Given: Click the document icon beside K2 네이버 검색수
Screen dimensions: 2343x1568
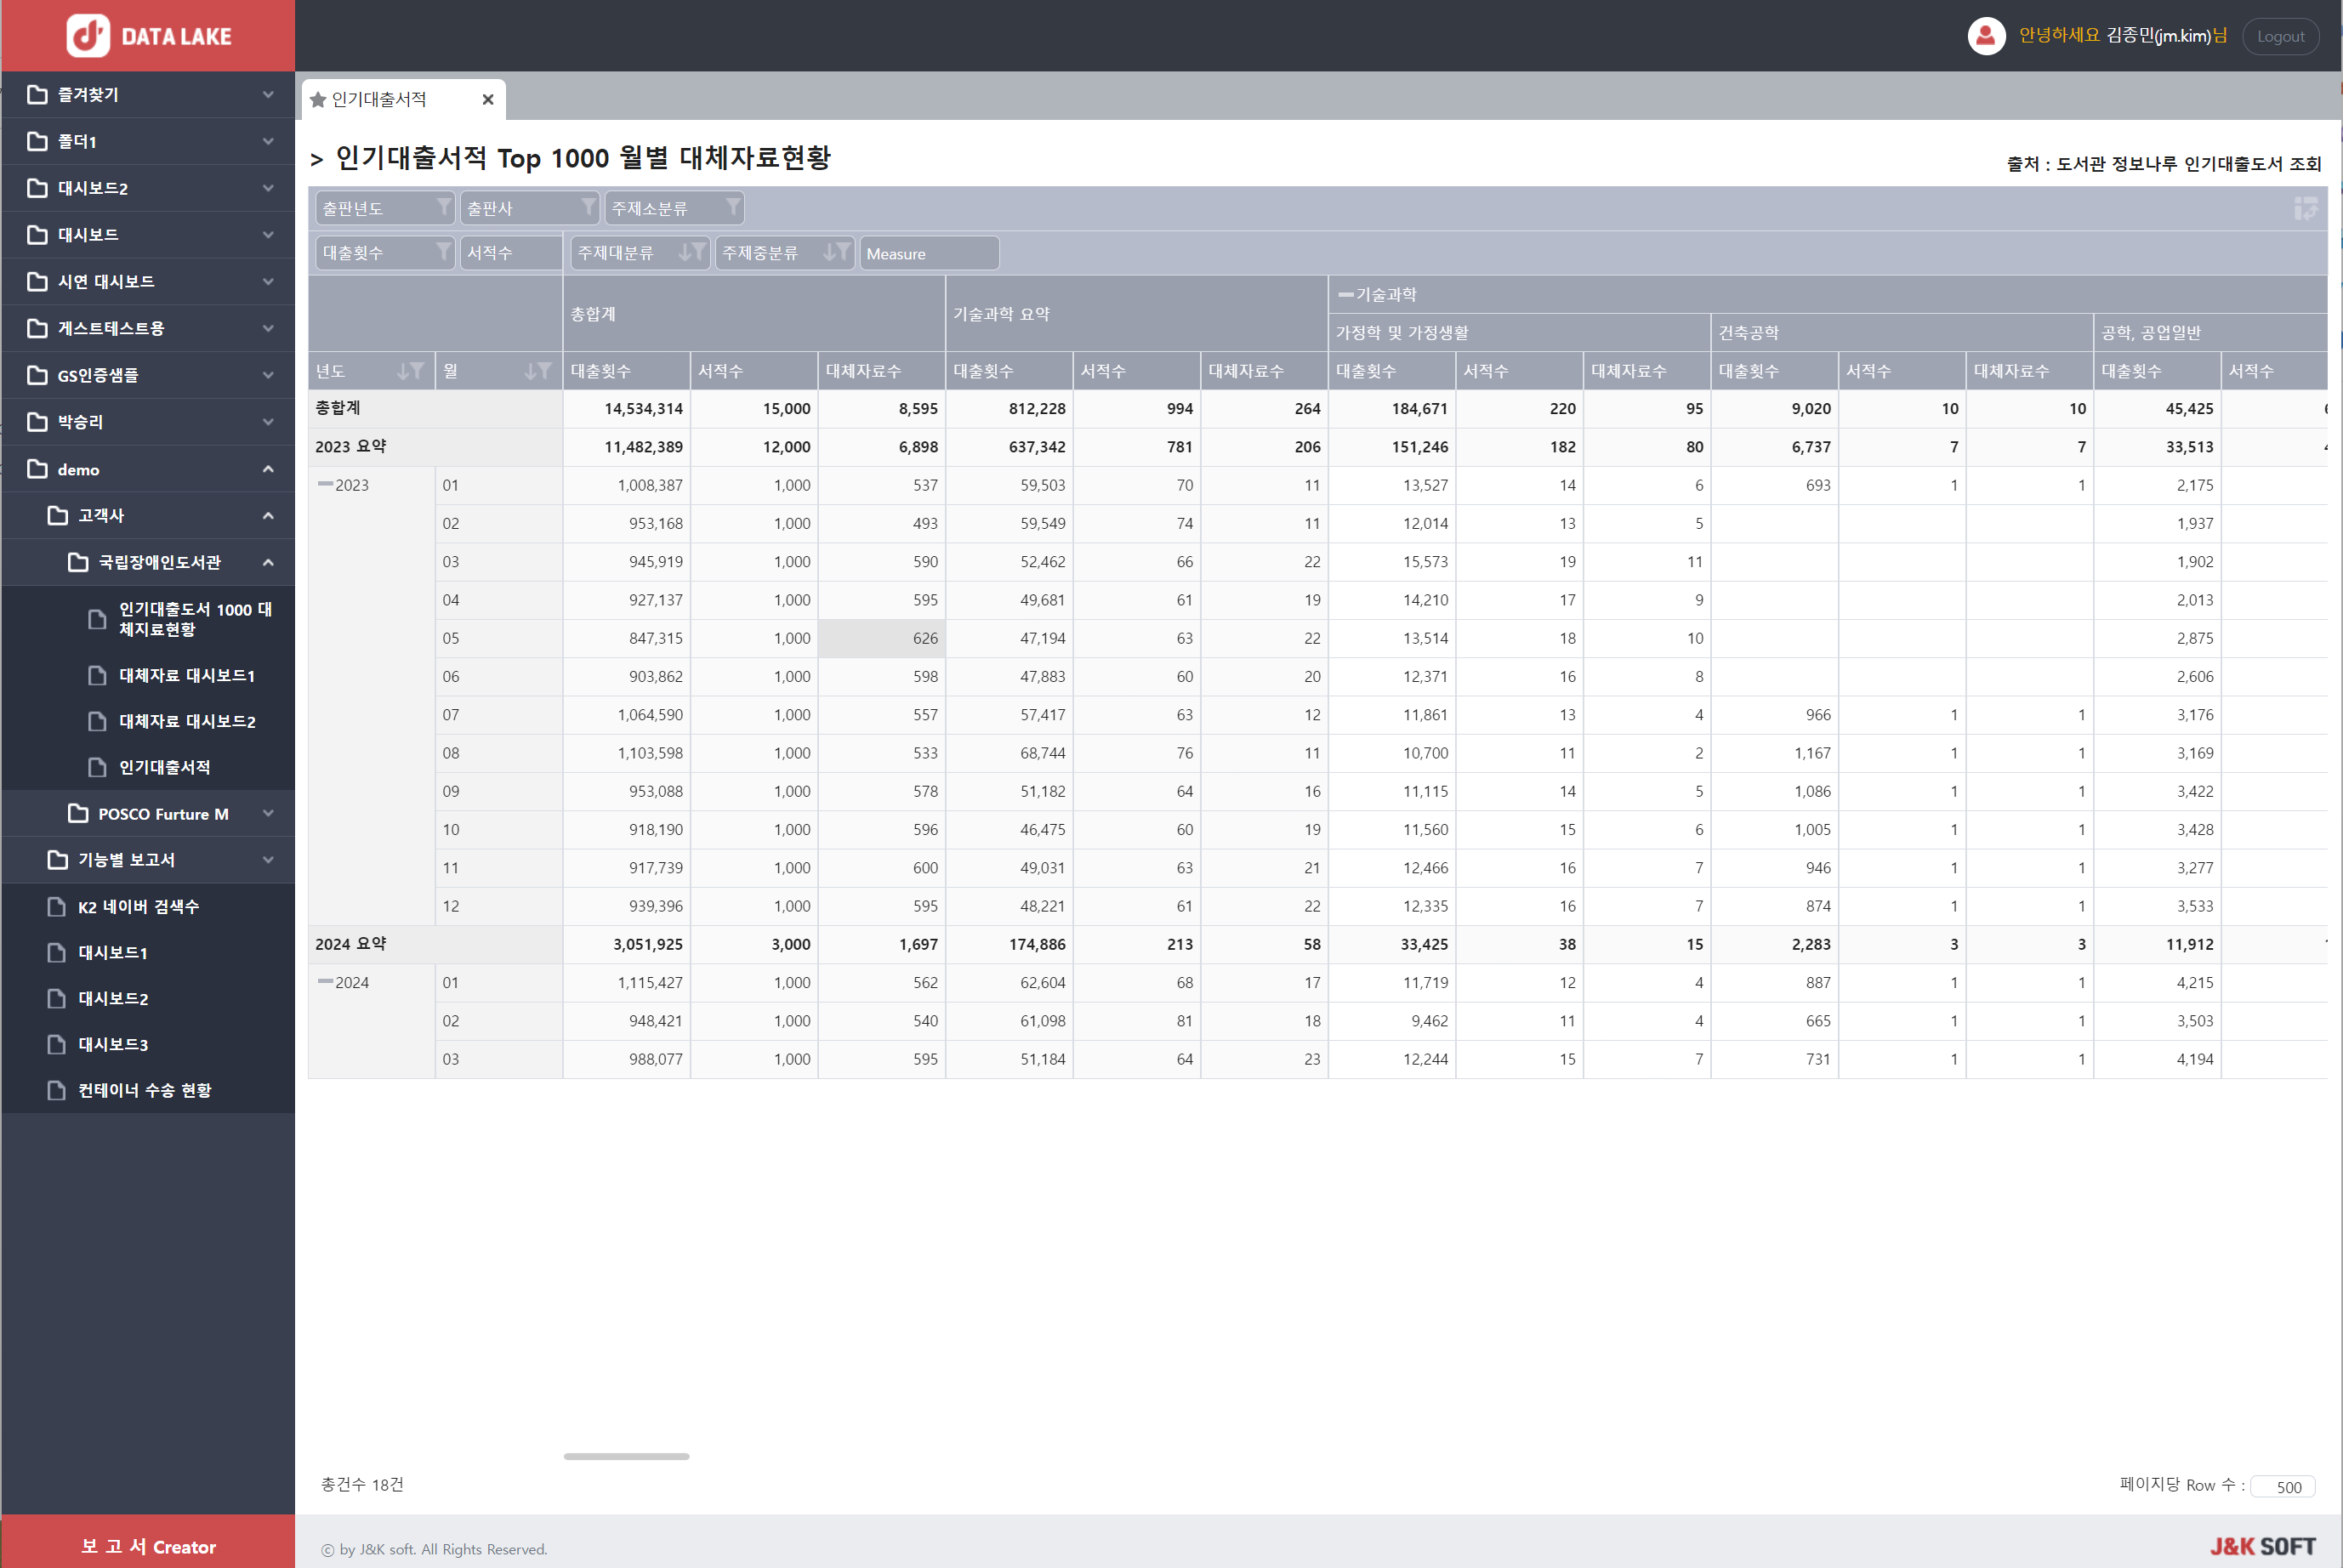Looking at the screenshot, I should pos(57,907).
